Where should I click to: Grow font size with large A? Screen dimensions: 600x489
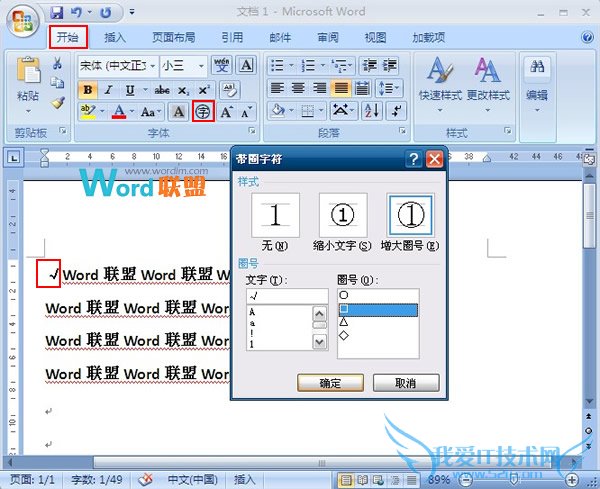pyautogui.click(x=227, y=112)
